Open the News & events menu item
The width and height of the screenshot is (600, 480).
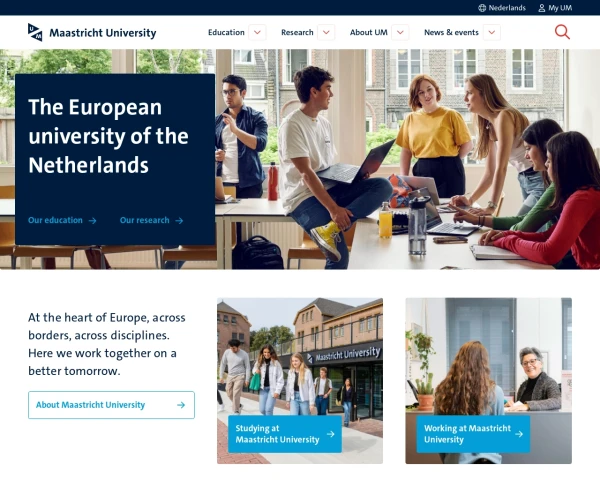(451, 32)
